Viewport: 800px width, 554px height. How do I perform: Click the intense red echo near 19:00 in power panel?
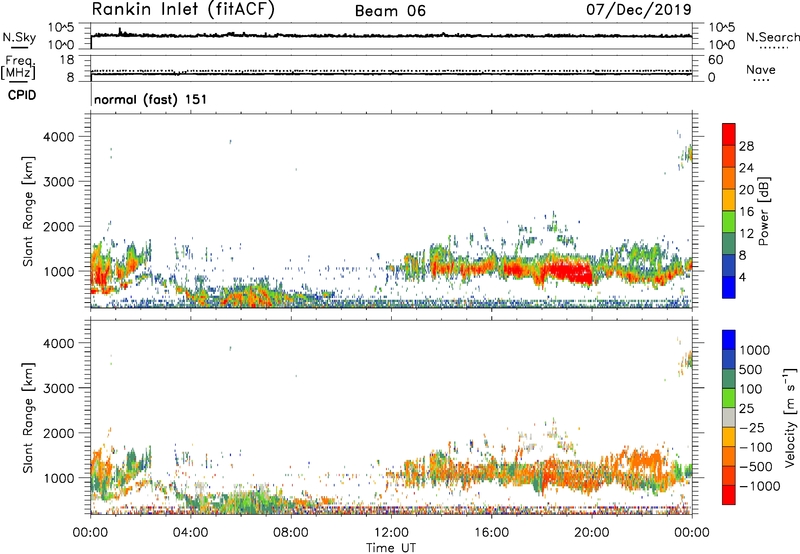point(566,270)
